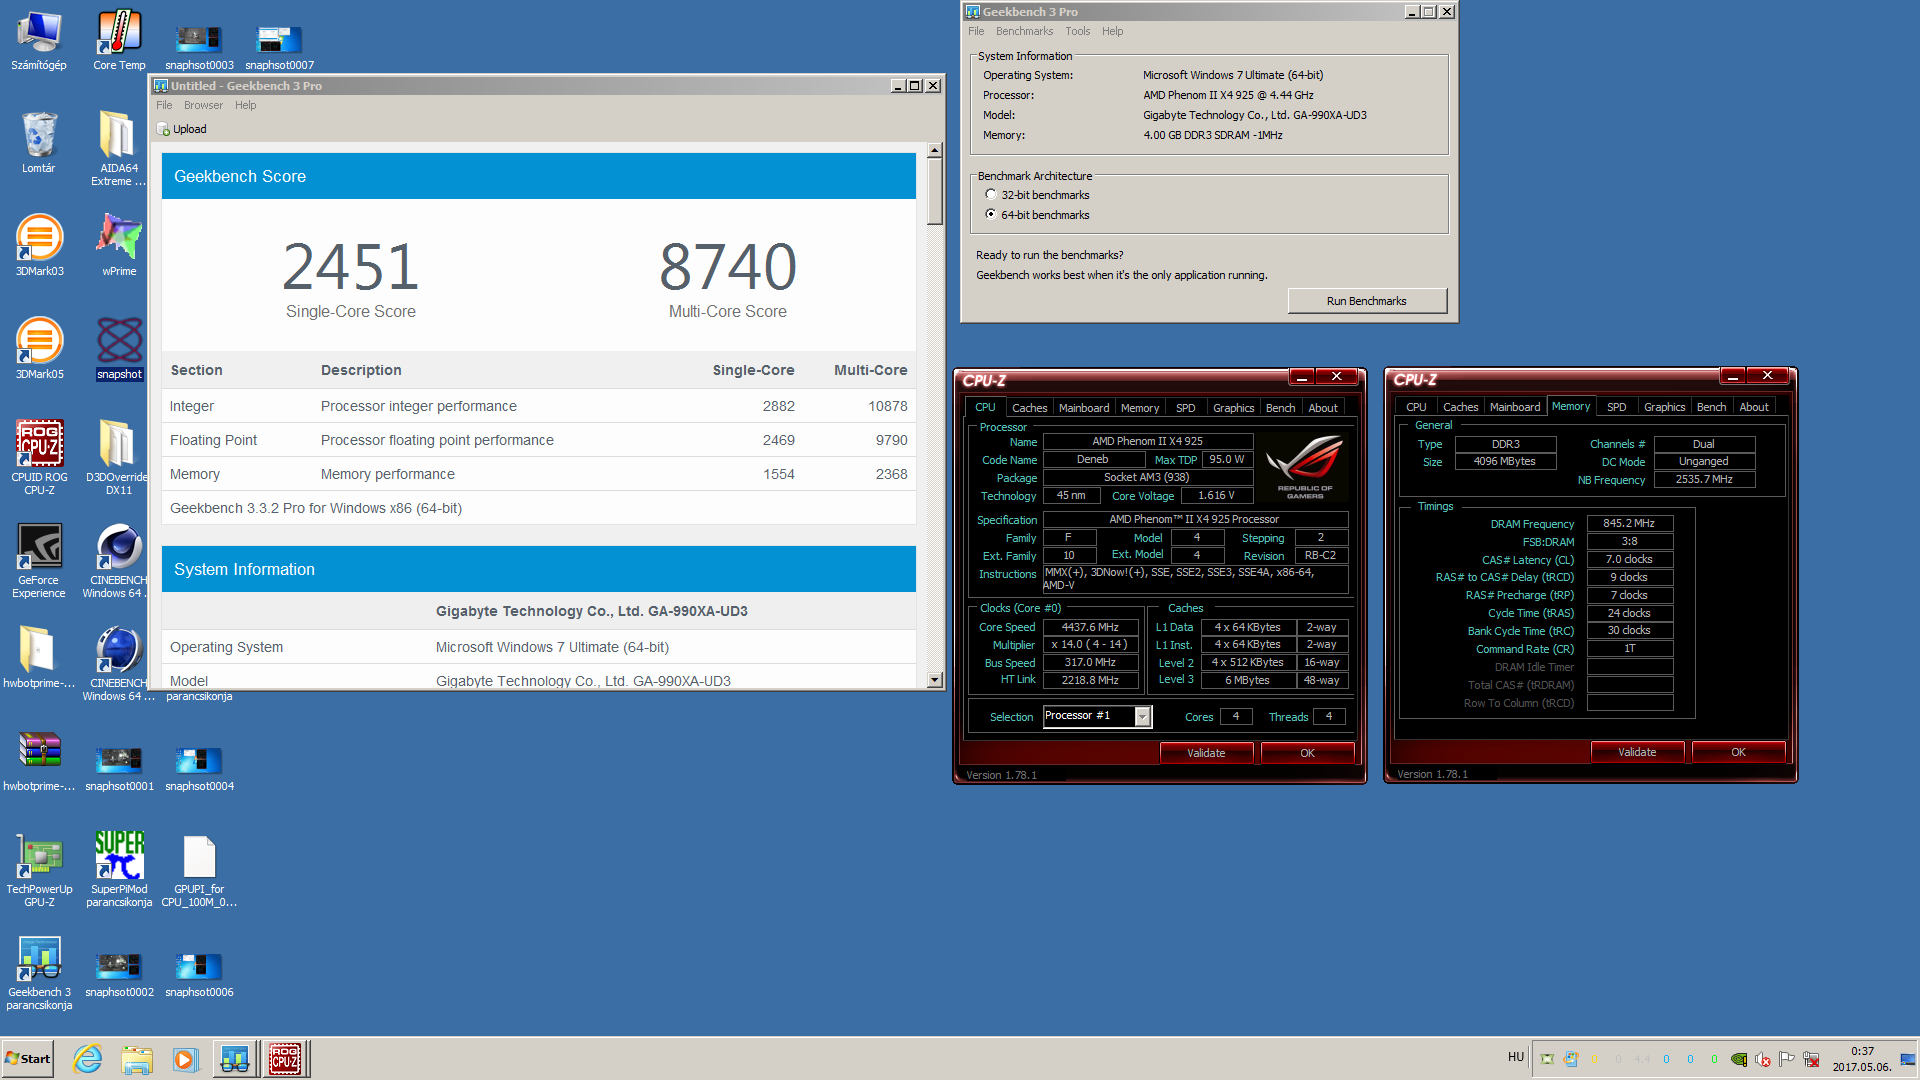
Task: Select the 64-bit benchmarks option
Action: (x=1037, y=215)
